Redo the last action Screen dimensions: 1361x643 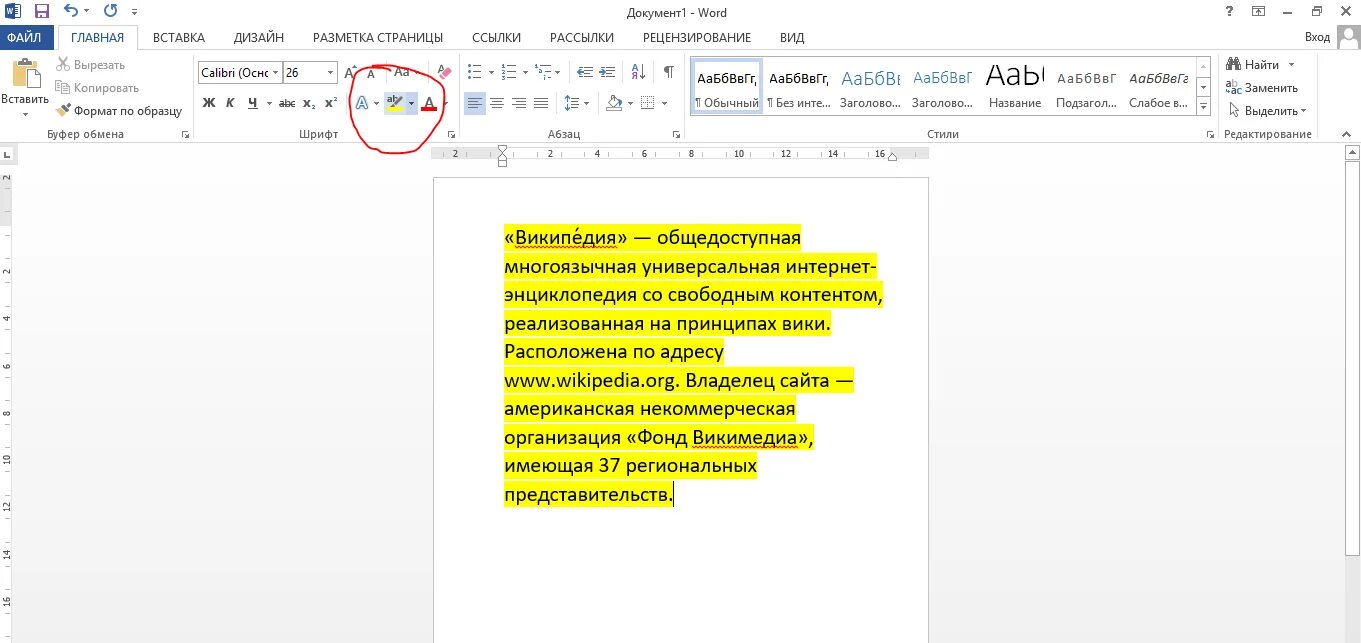pyautogui.click(x=109, y=12)
